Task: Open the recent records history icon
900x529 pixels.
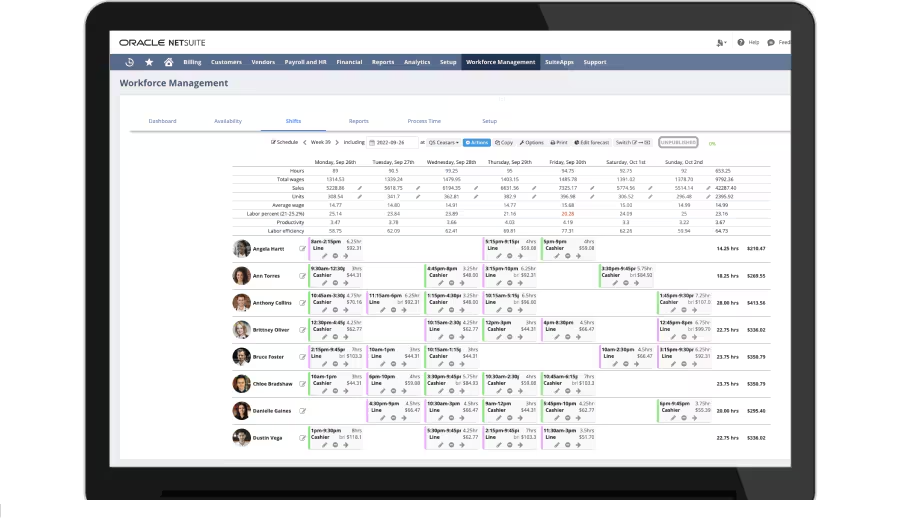Action: click(x=130, y=62)
